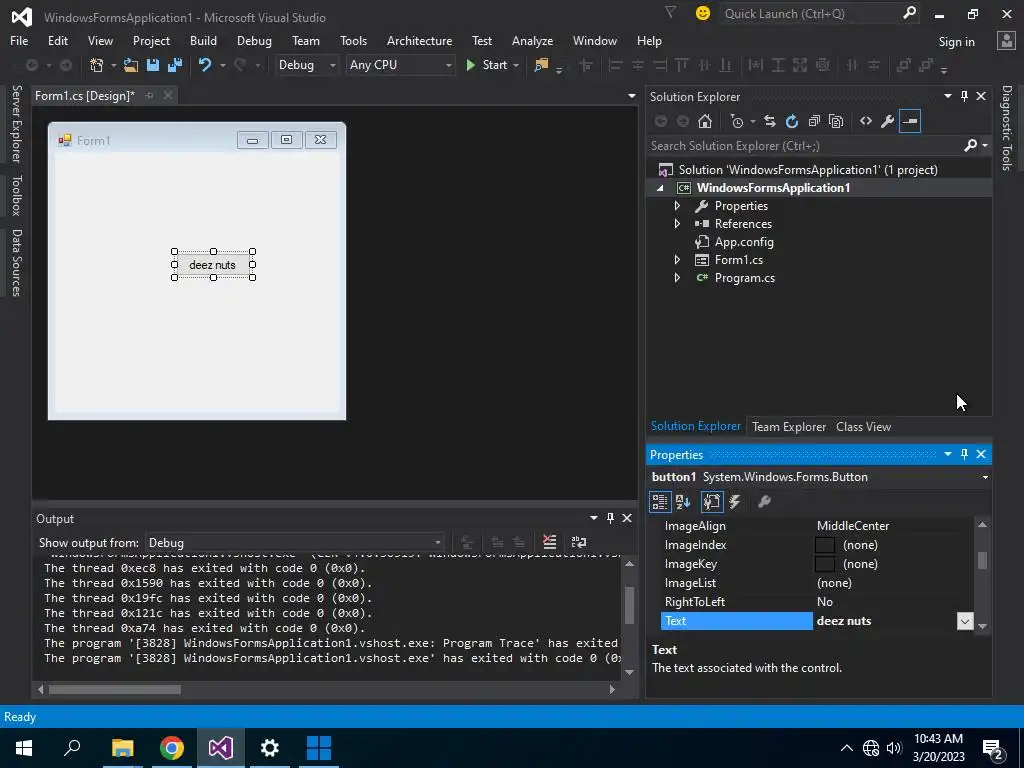Click the New Project toolbar icon
This screenshot has height=768, width=1024.
tap(97, 65)
